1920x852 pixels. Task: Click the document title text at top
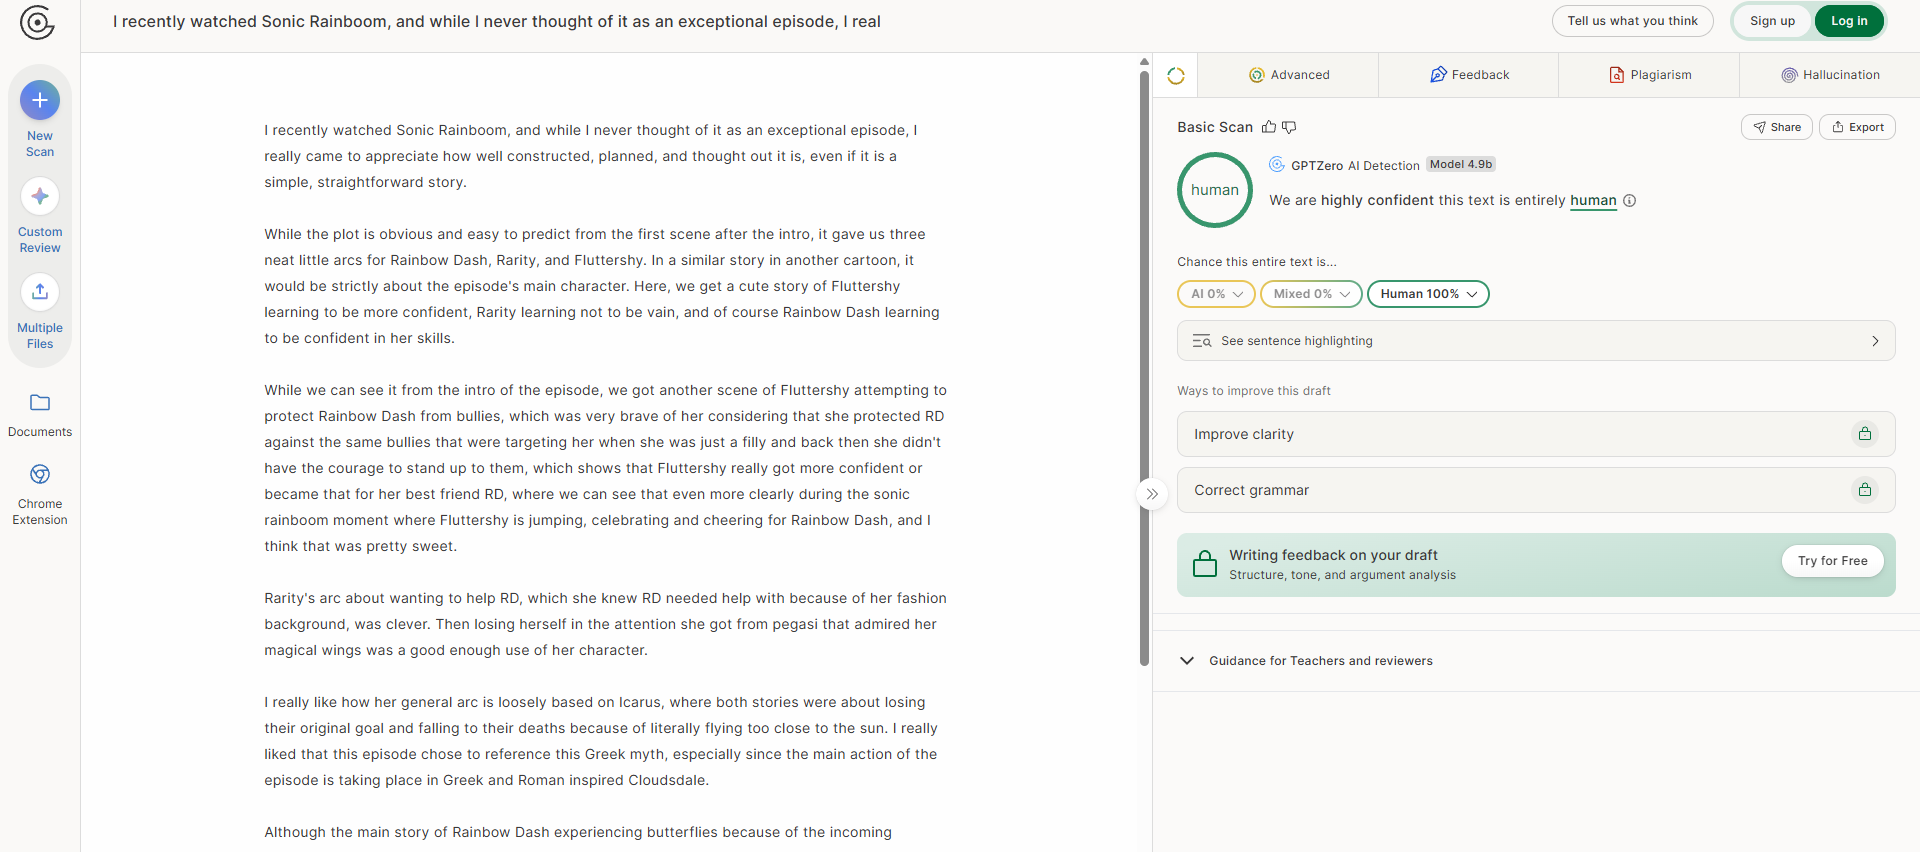point(496,22)
